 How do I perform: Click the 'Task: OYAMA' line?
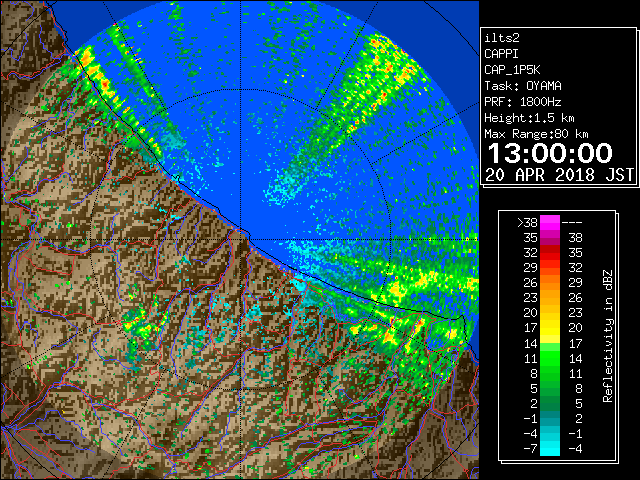pyautogui.click(x=523, y=86)
